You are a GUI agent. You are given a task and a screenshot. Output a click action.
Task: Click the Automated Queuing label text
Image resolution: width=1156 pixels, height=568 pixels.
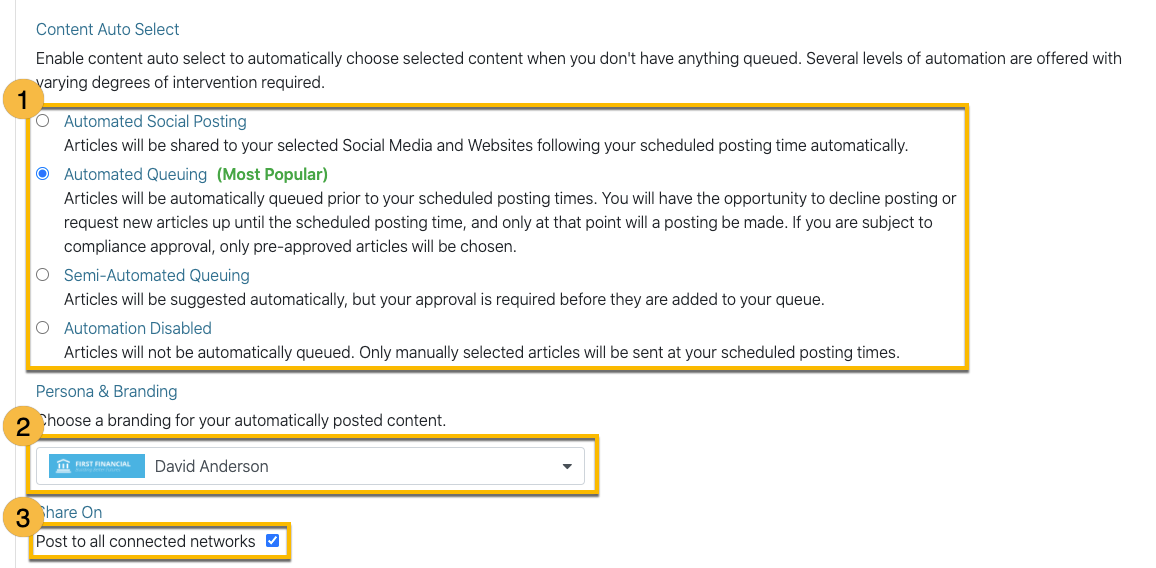[136, 174]
